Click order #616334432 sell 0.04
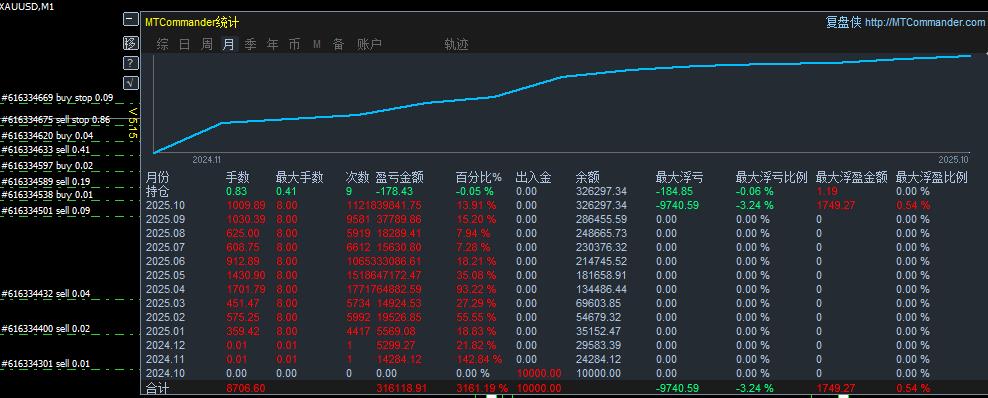 tap(46, 293)
